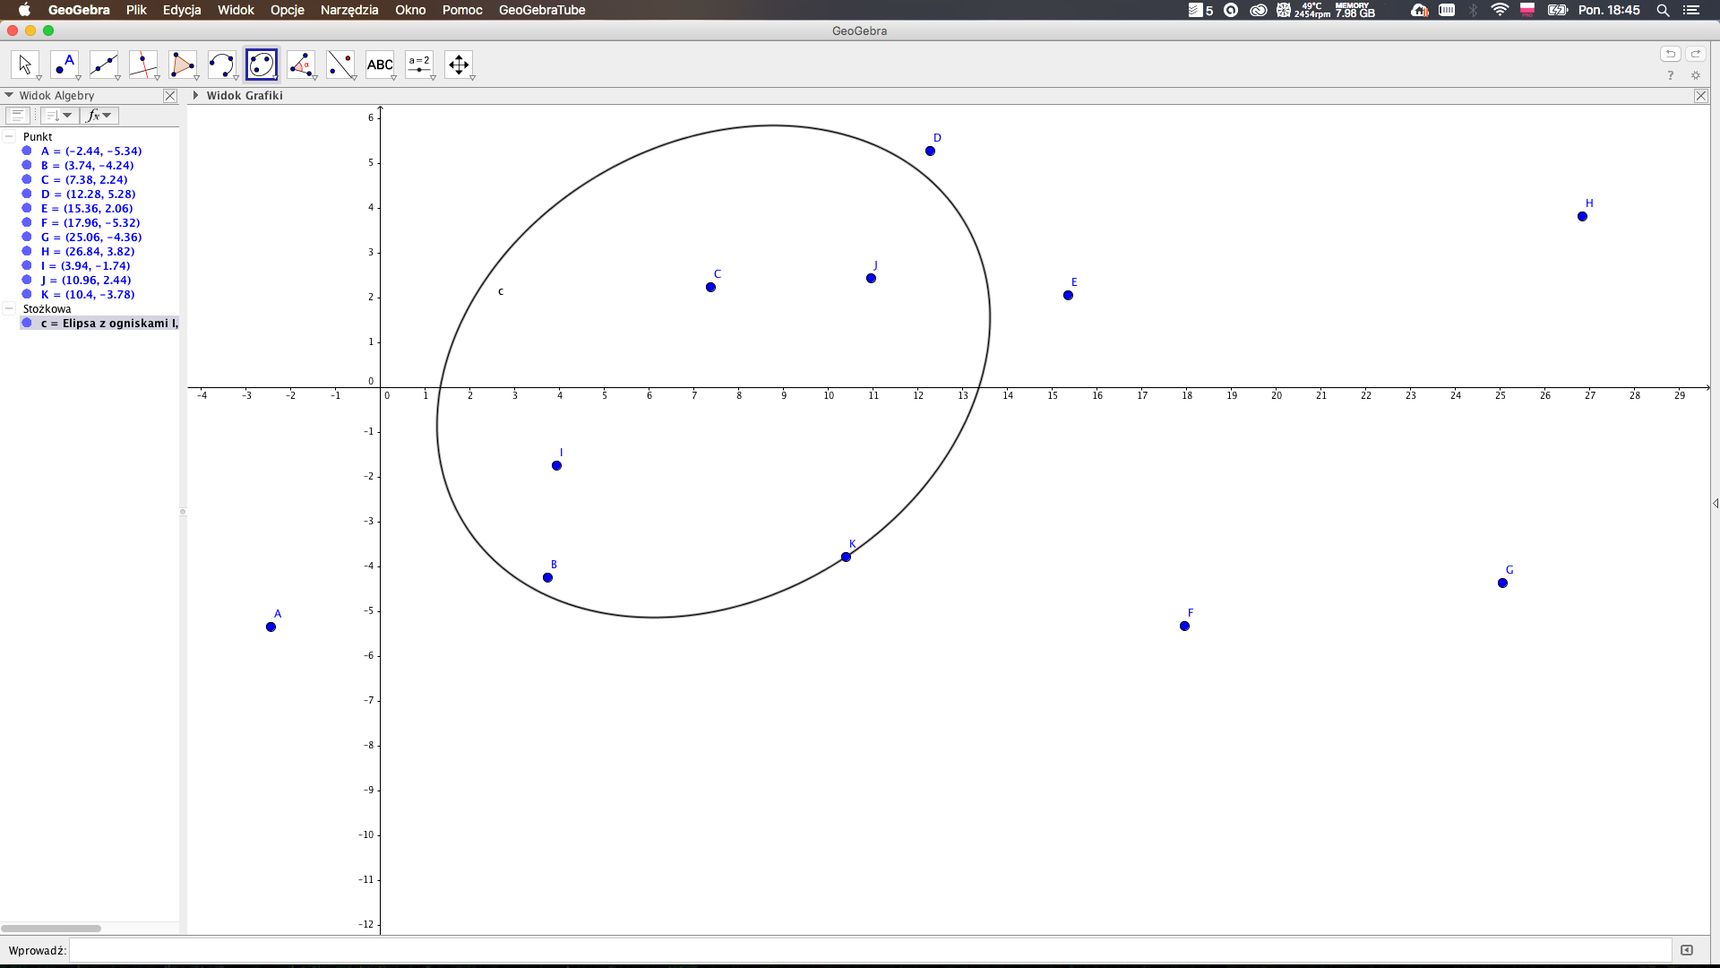Open the Edycja menu
Viewport: 1720px width, 968px height.
[182, 10]
